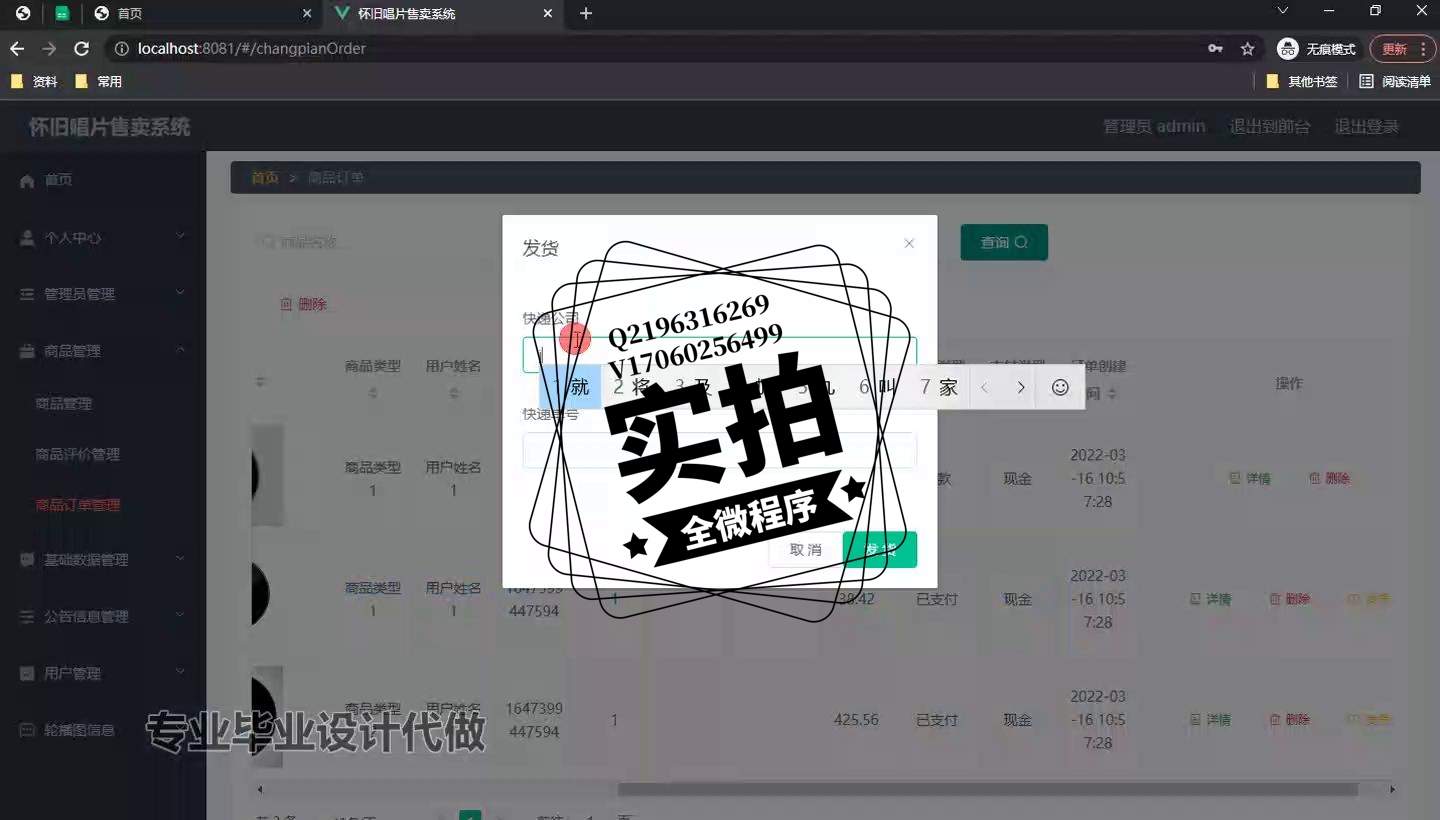Open 商品管理 submenu item
This screenshot has height=820, width=1440.
(x=64, y=404)
